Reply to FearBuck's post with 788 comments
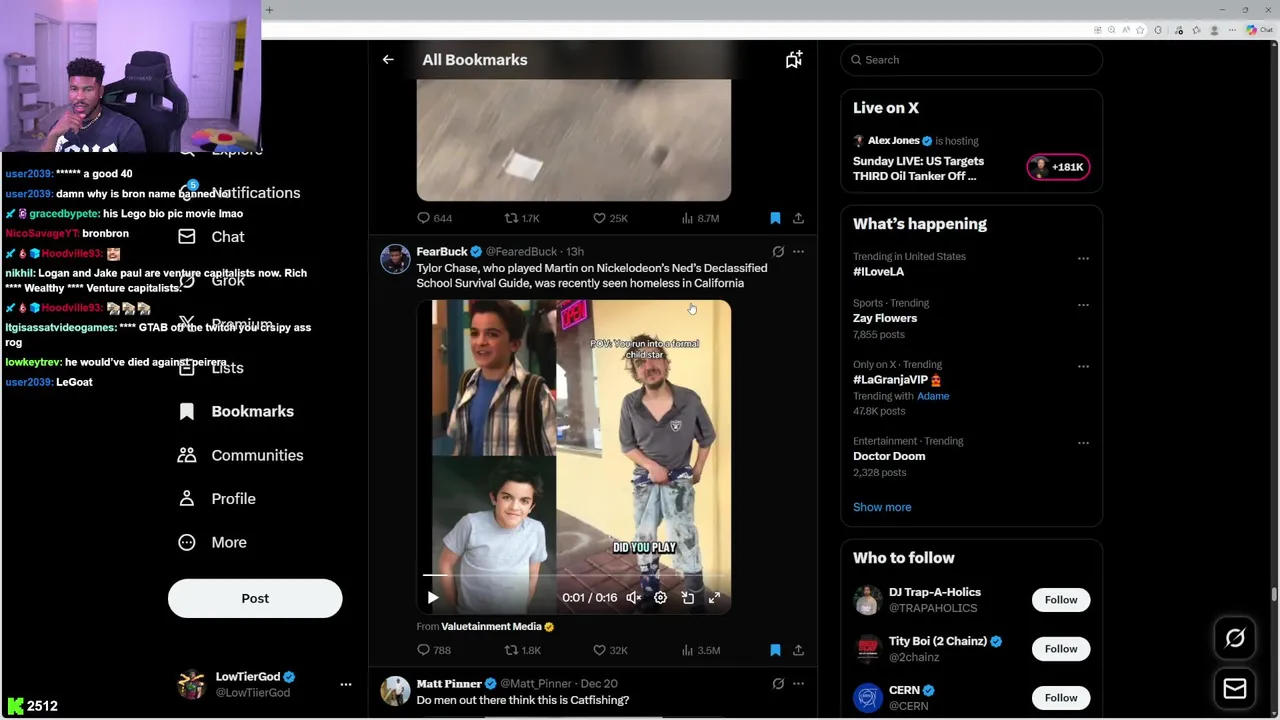 [434, 650]
